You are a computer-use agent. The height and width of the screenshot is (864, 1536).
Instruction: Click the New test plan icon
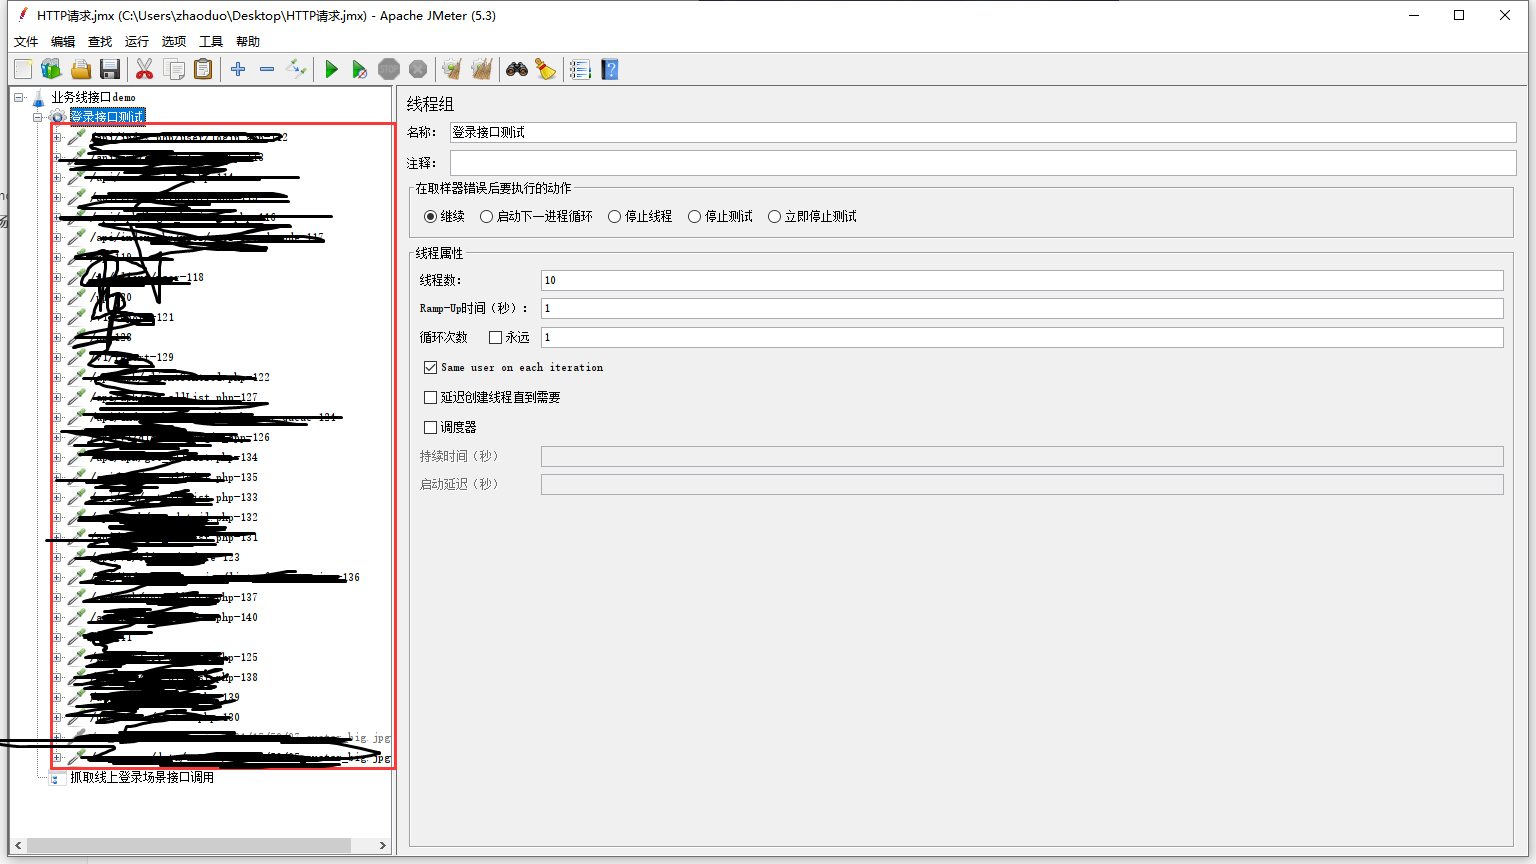pyautogui.click(x=23, y=69)
